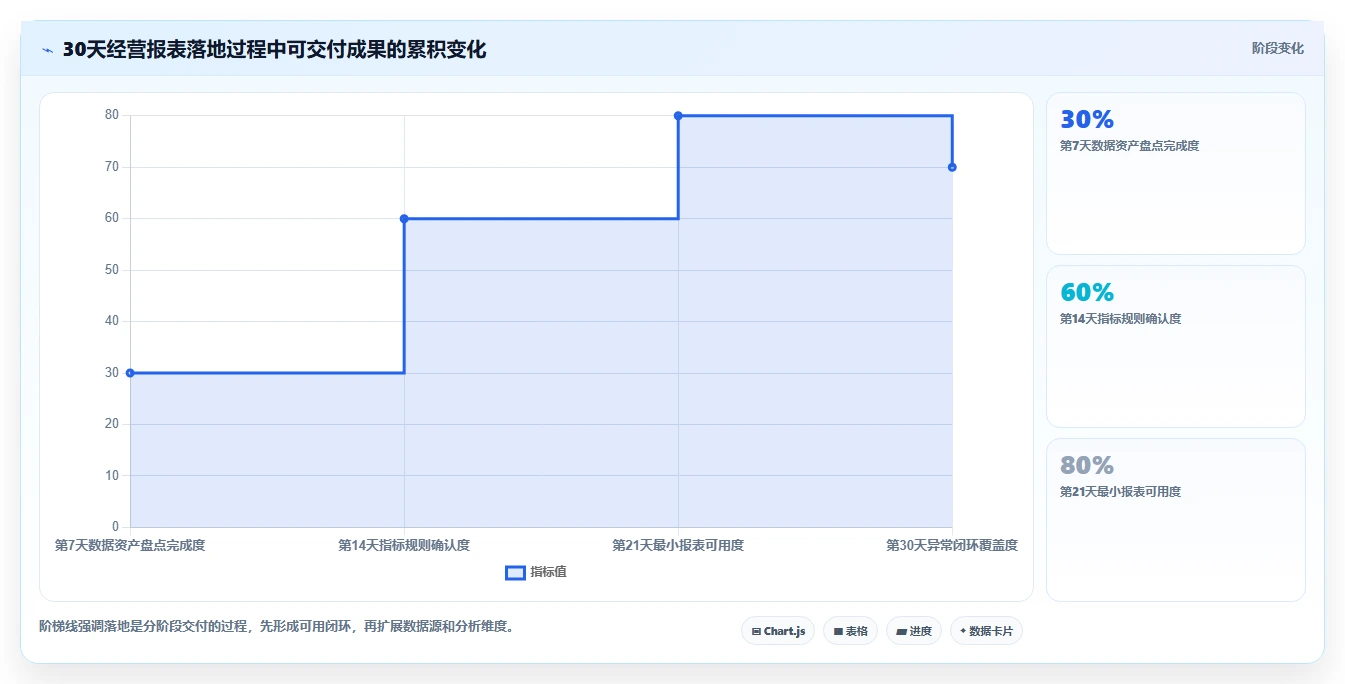Screen dimensions: 1345x684
Task: Click card label 第14天指标规则确认度
Action: pos(1120,319)
